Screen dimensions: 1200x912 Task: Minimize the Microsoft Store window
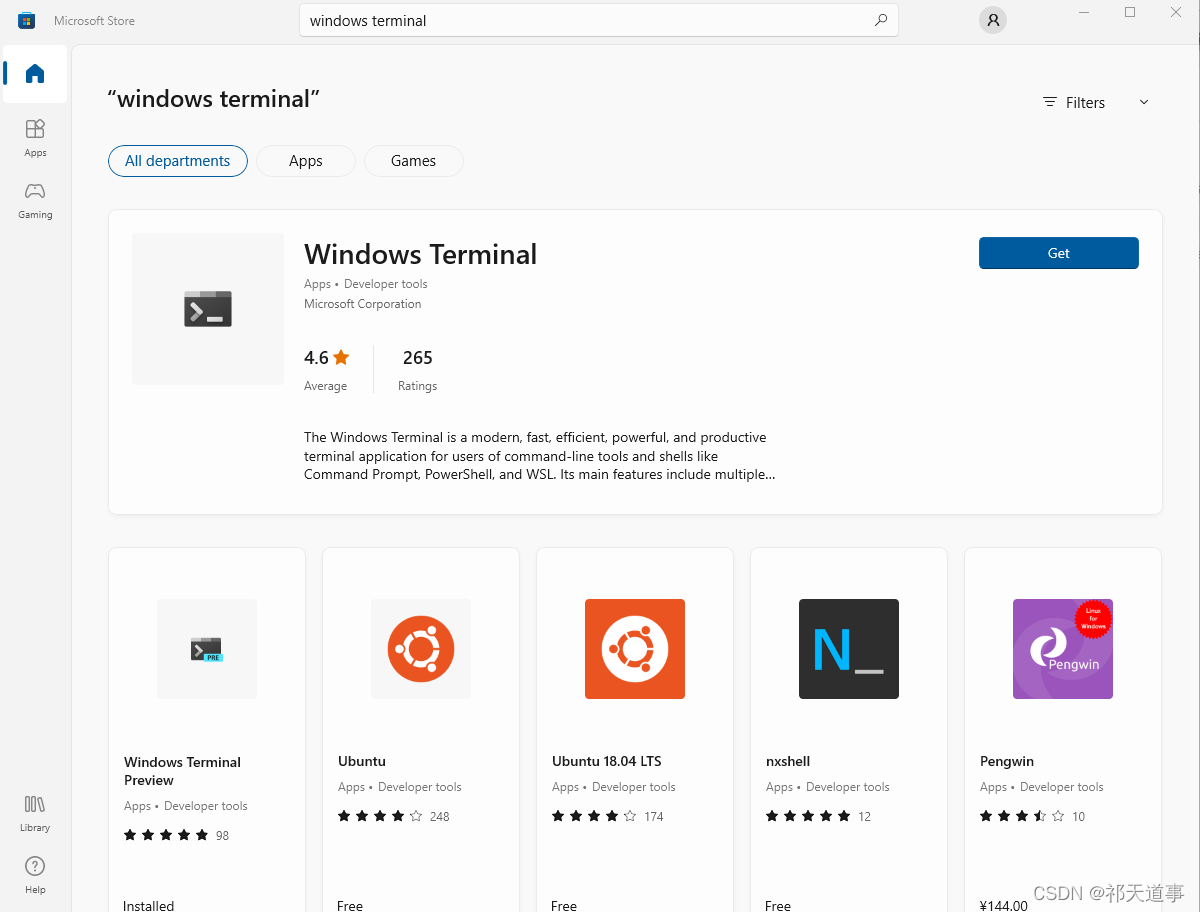point(1084,12)
